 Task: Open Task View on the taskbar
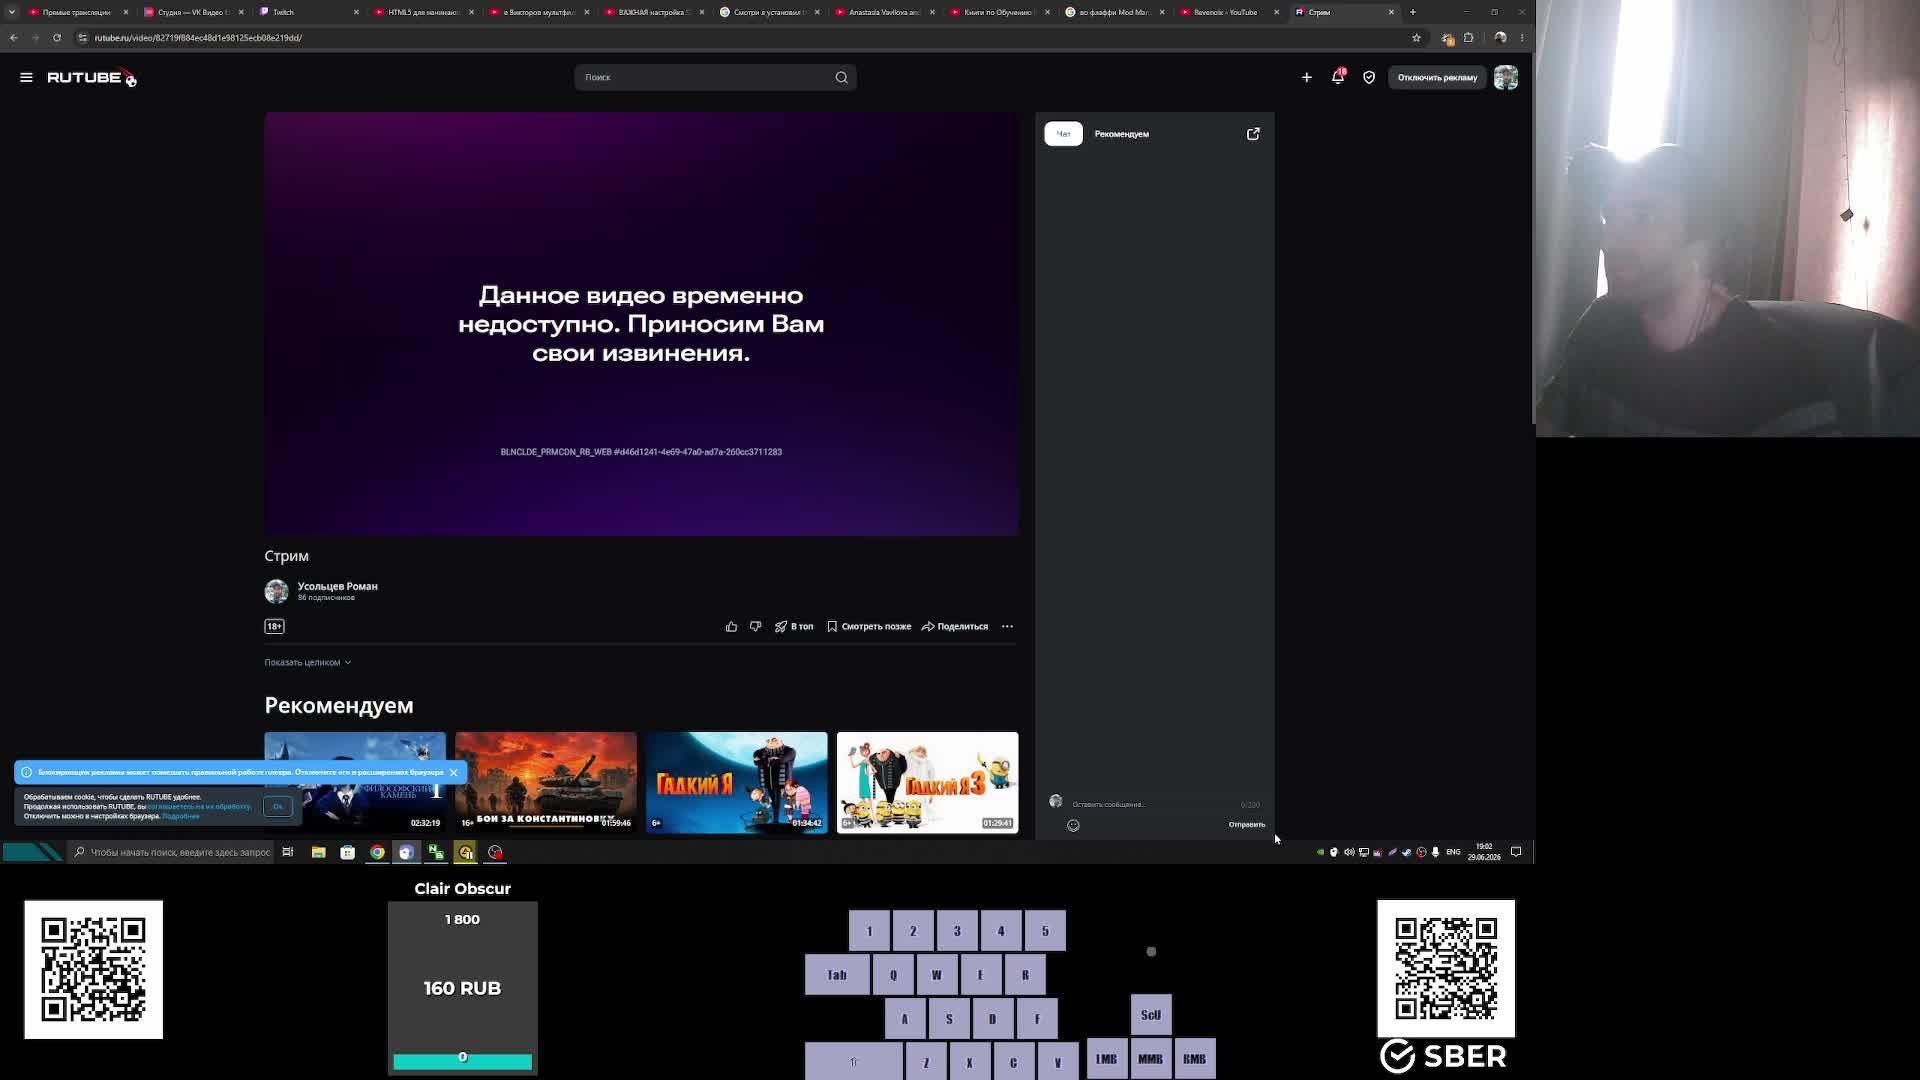[x=288, y=852]
